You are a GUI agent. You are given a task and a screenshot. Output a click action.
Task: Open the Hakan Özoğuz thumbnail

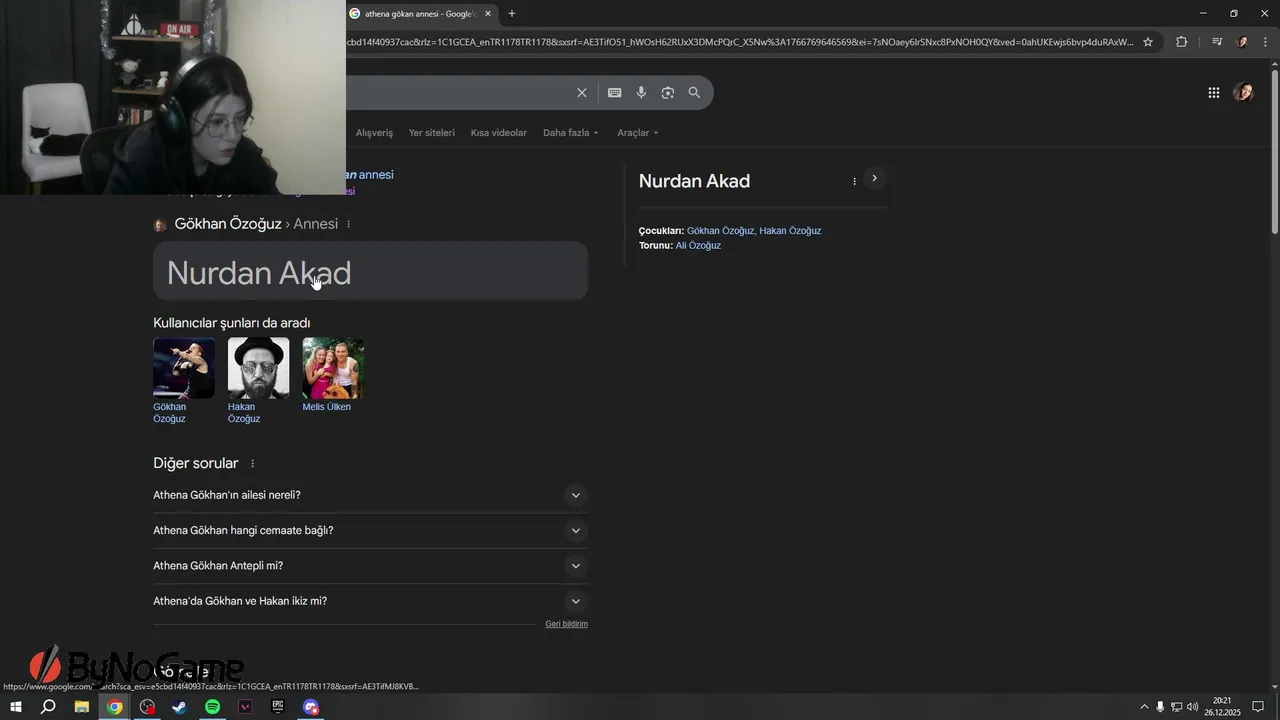258,368
